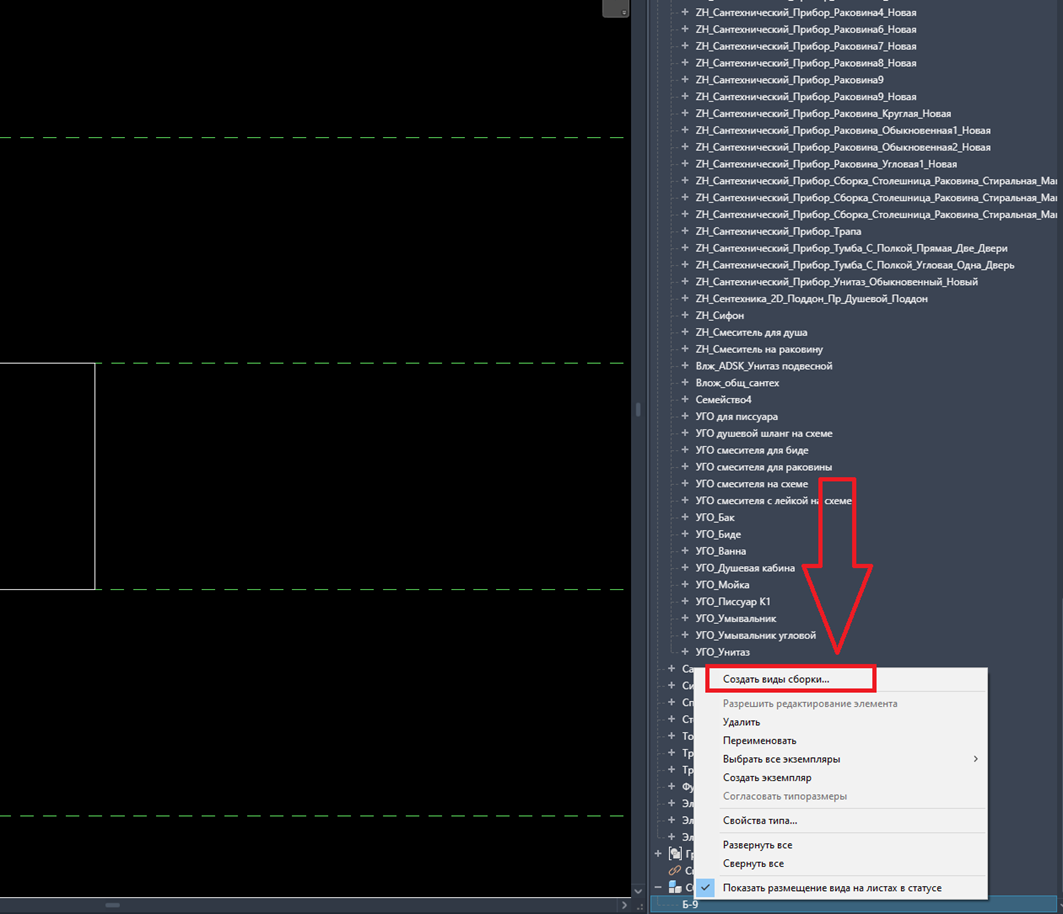1063x914 pixels.
Task: Expand the 'УГО_Умывальник угловой' node
Action: coord(685,635)
